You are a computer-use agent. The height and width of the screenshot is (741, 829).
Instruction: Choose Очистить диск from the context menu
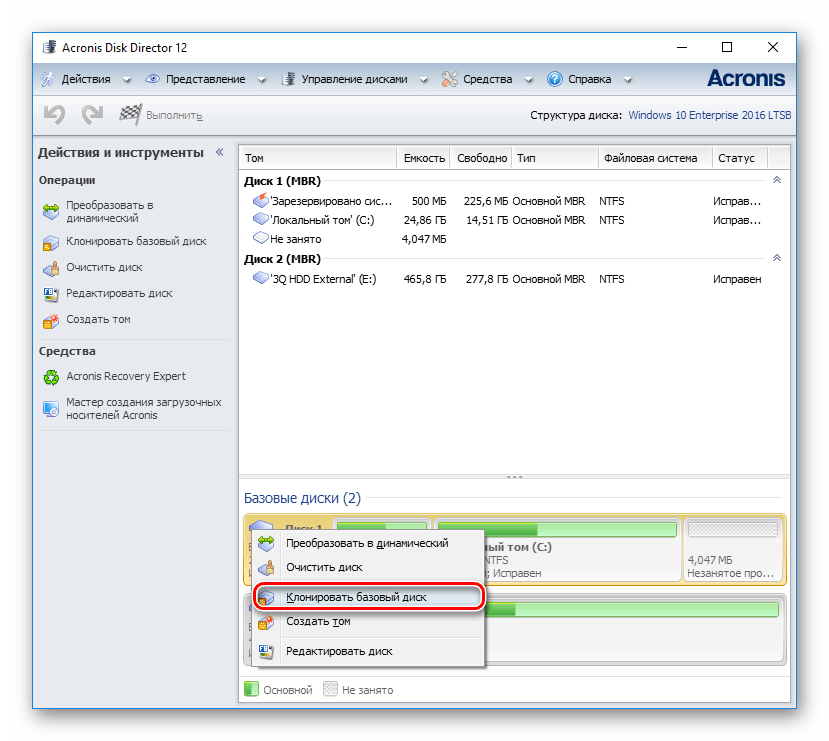pos(324,567)
